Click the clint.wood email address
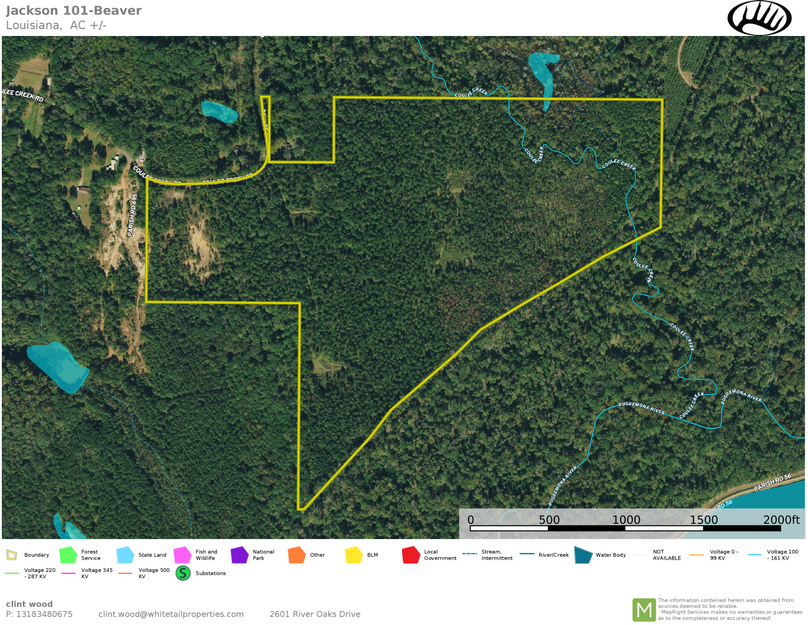808x625 pixels. point(171,614)
